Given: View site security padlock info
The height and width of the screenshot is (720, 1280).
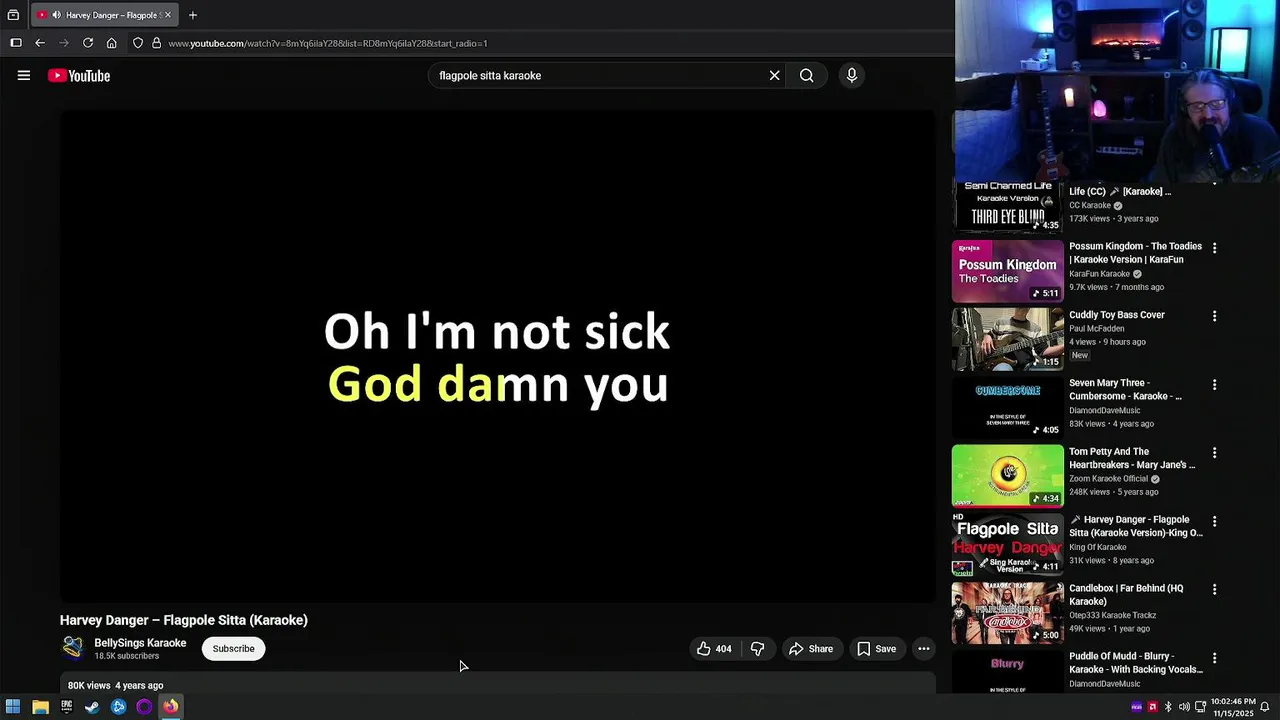Looking at the screenshot, I should pos(156,43).
